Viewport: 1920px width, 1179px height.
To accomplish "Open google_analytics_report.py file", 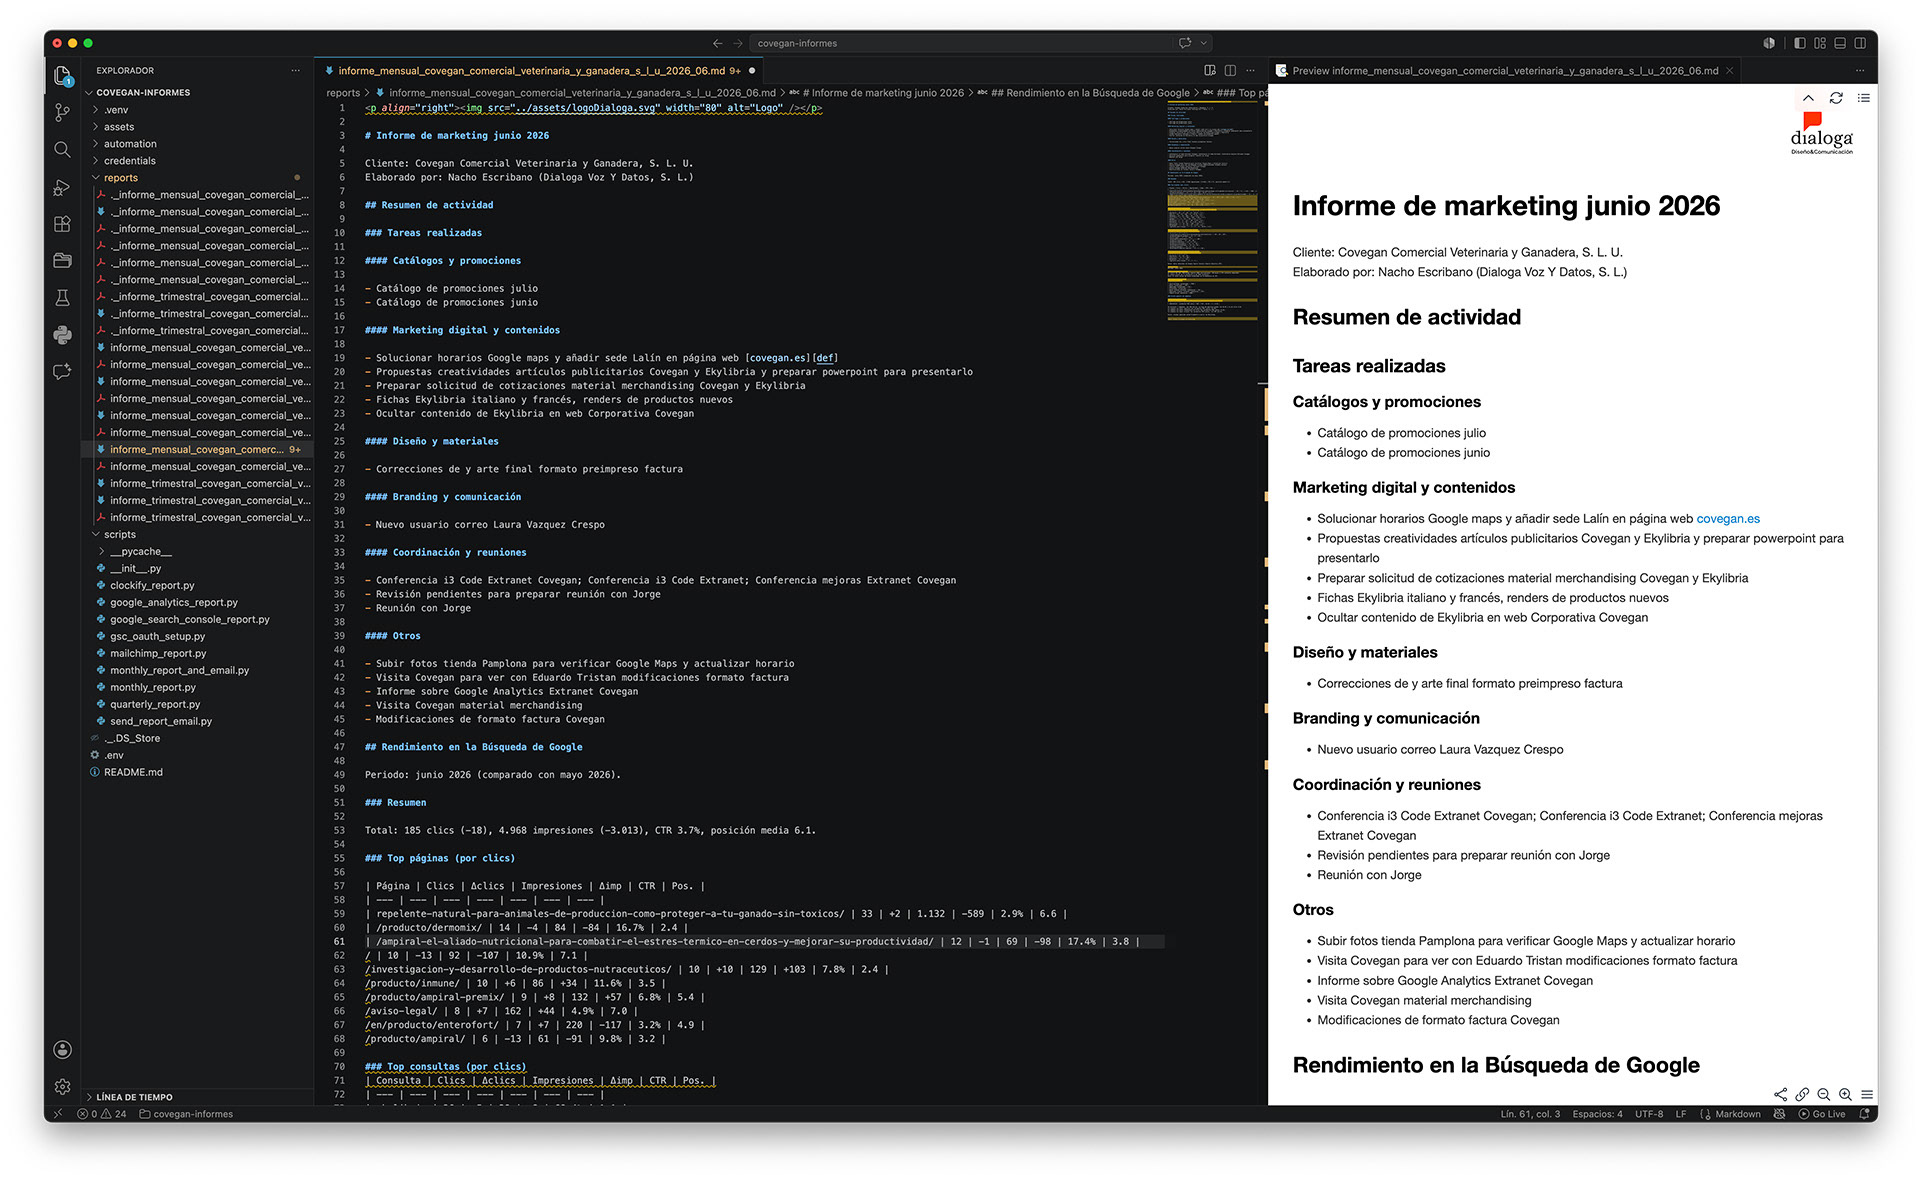I will (174, 602).
